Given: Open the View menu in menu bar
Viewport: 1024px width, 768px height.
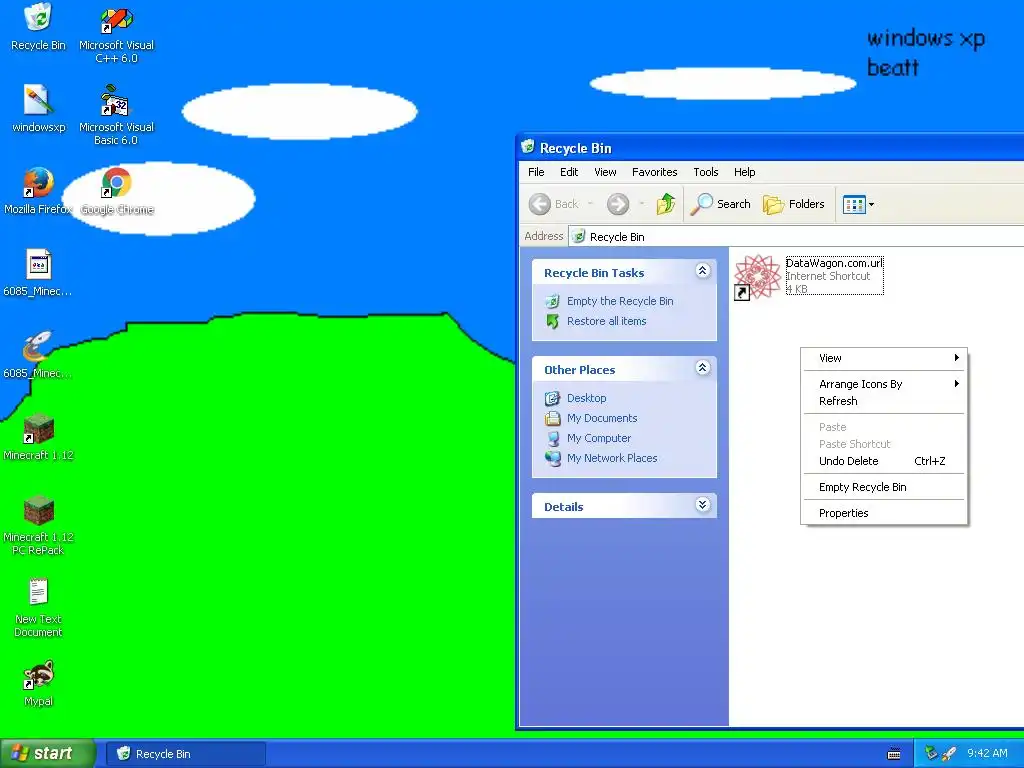Looking at the screenshot, I should pos(605,172).
